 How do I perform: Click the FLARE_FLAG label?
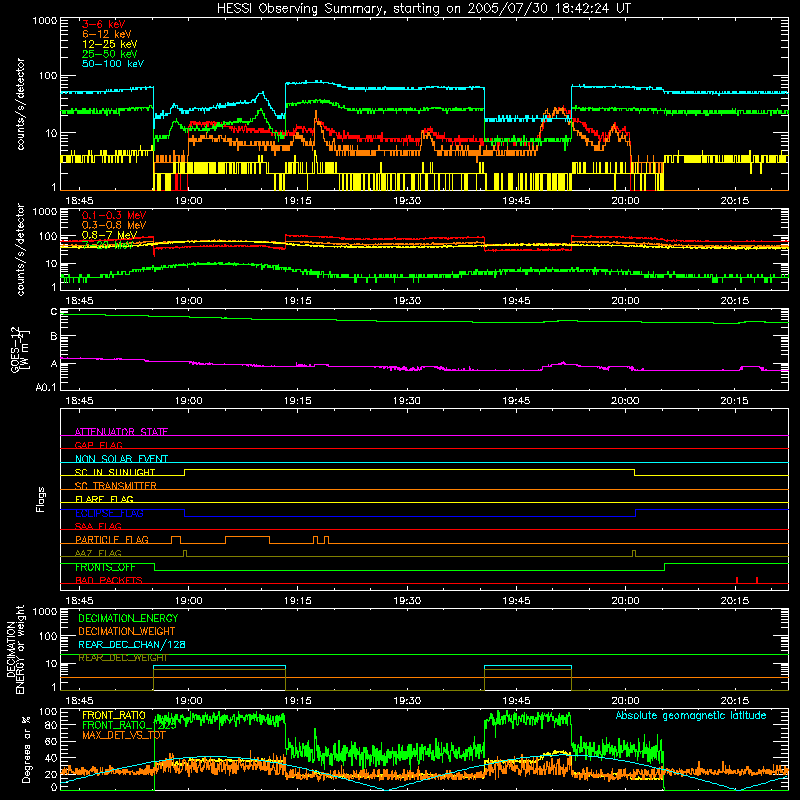104,499
